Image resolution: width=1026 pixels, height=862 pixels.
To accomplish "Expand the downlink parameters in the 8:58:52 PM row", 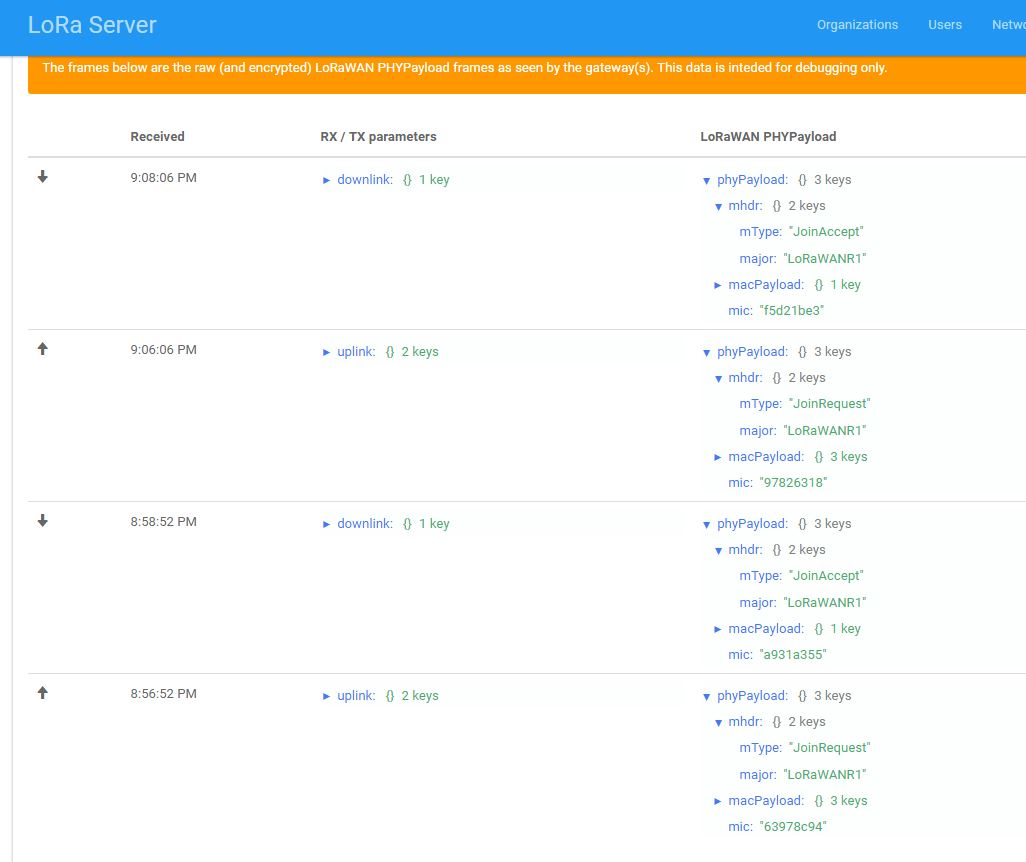I will click(326, 524).
